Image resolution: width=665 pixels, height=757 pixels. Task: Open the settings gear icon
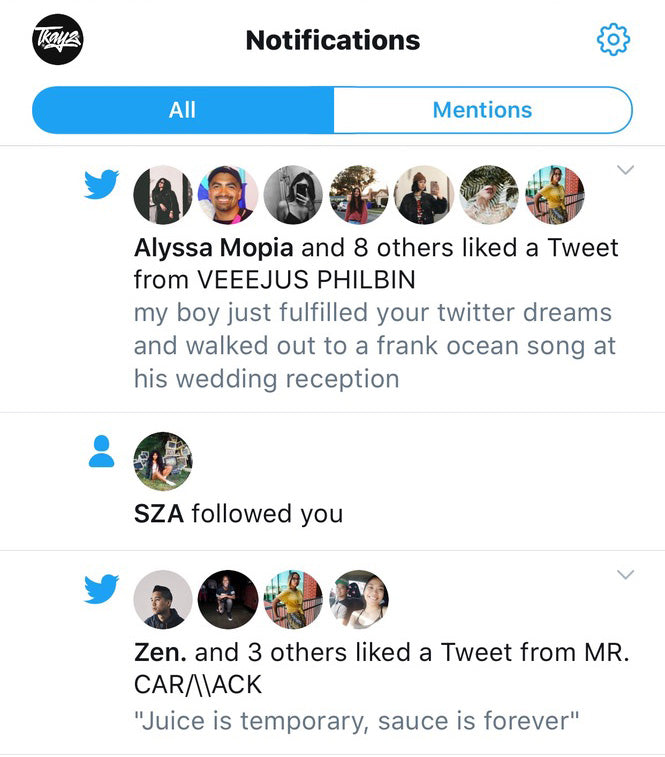(x=613, y=40)
